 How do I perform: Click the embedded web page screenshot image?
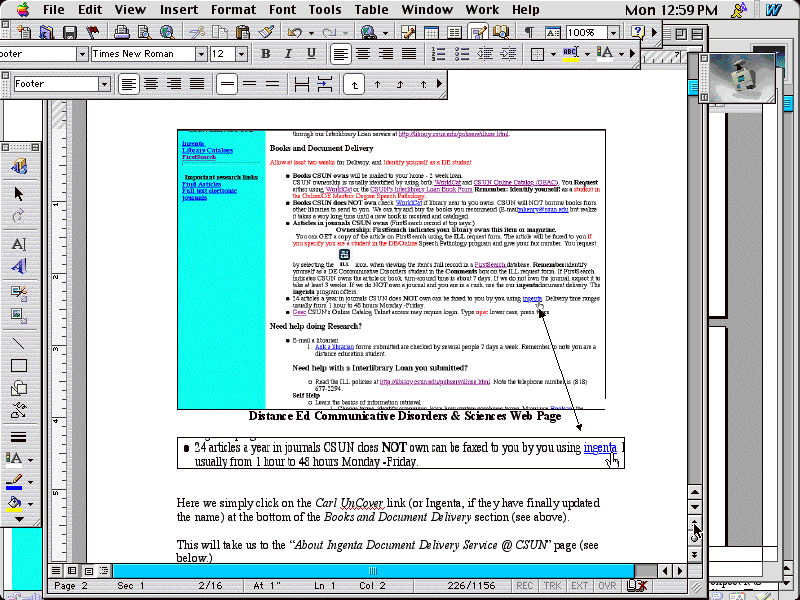point(391,269)
